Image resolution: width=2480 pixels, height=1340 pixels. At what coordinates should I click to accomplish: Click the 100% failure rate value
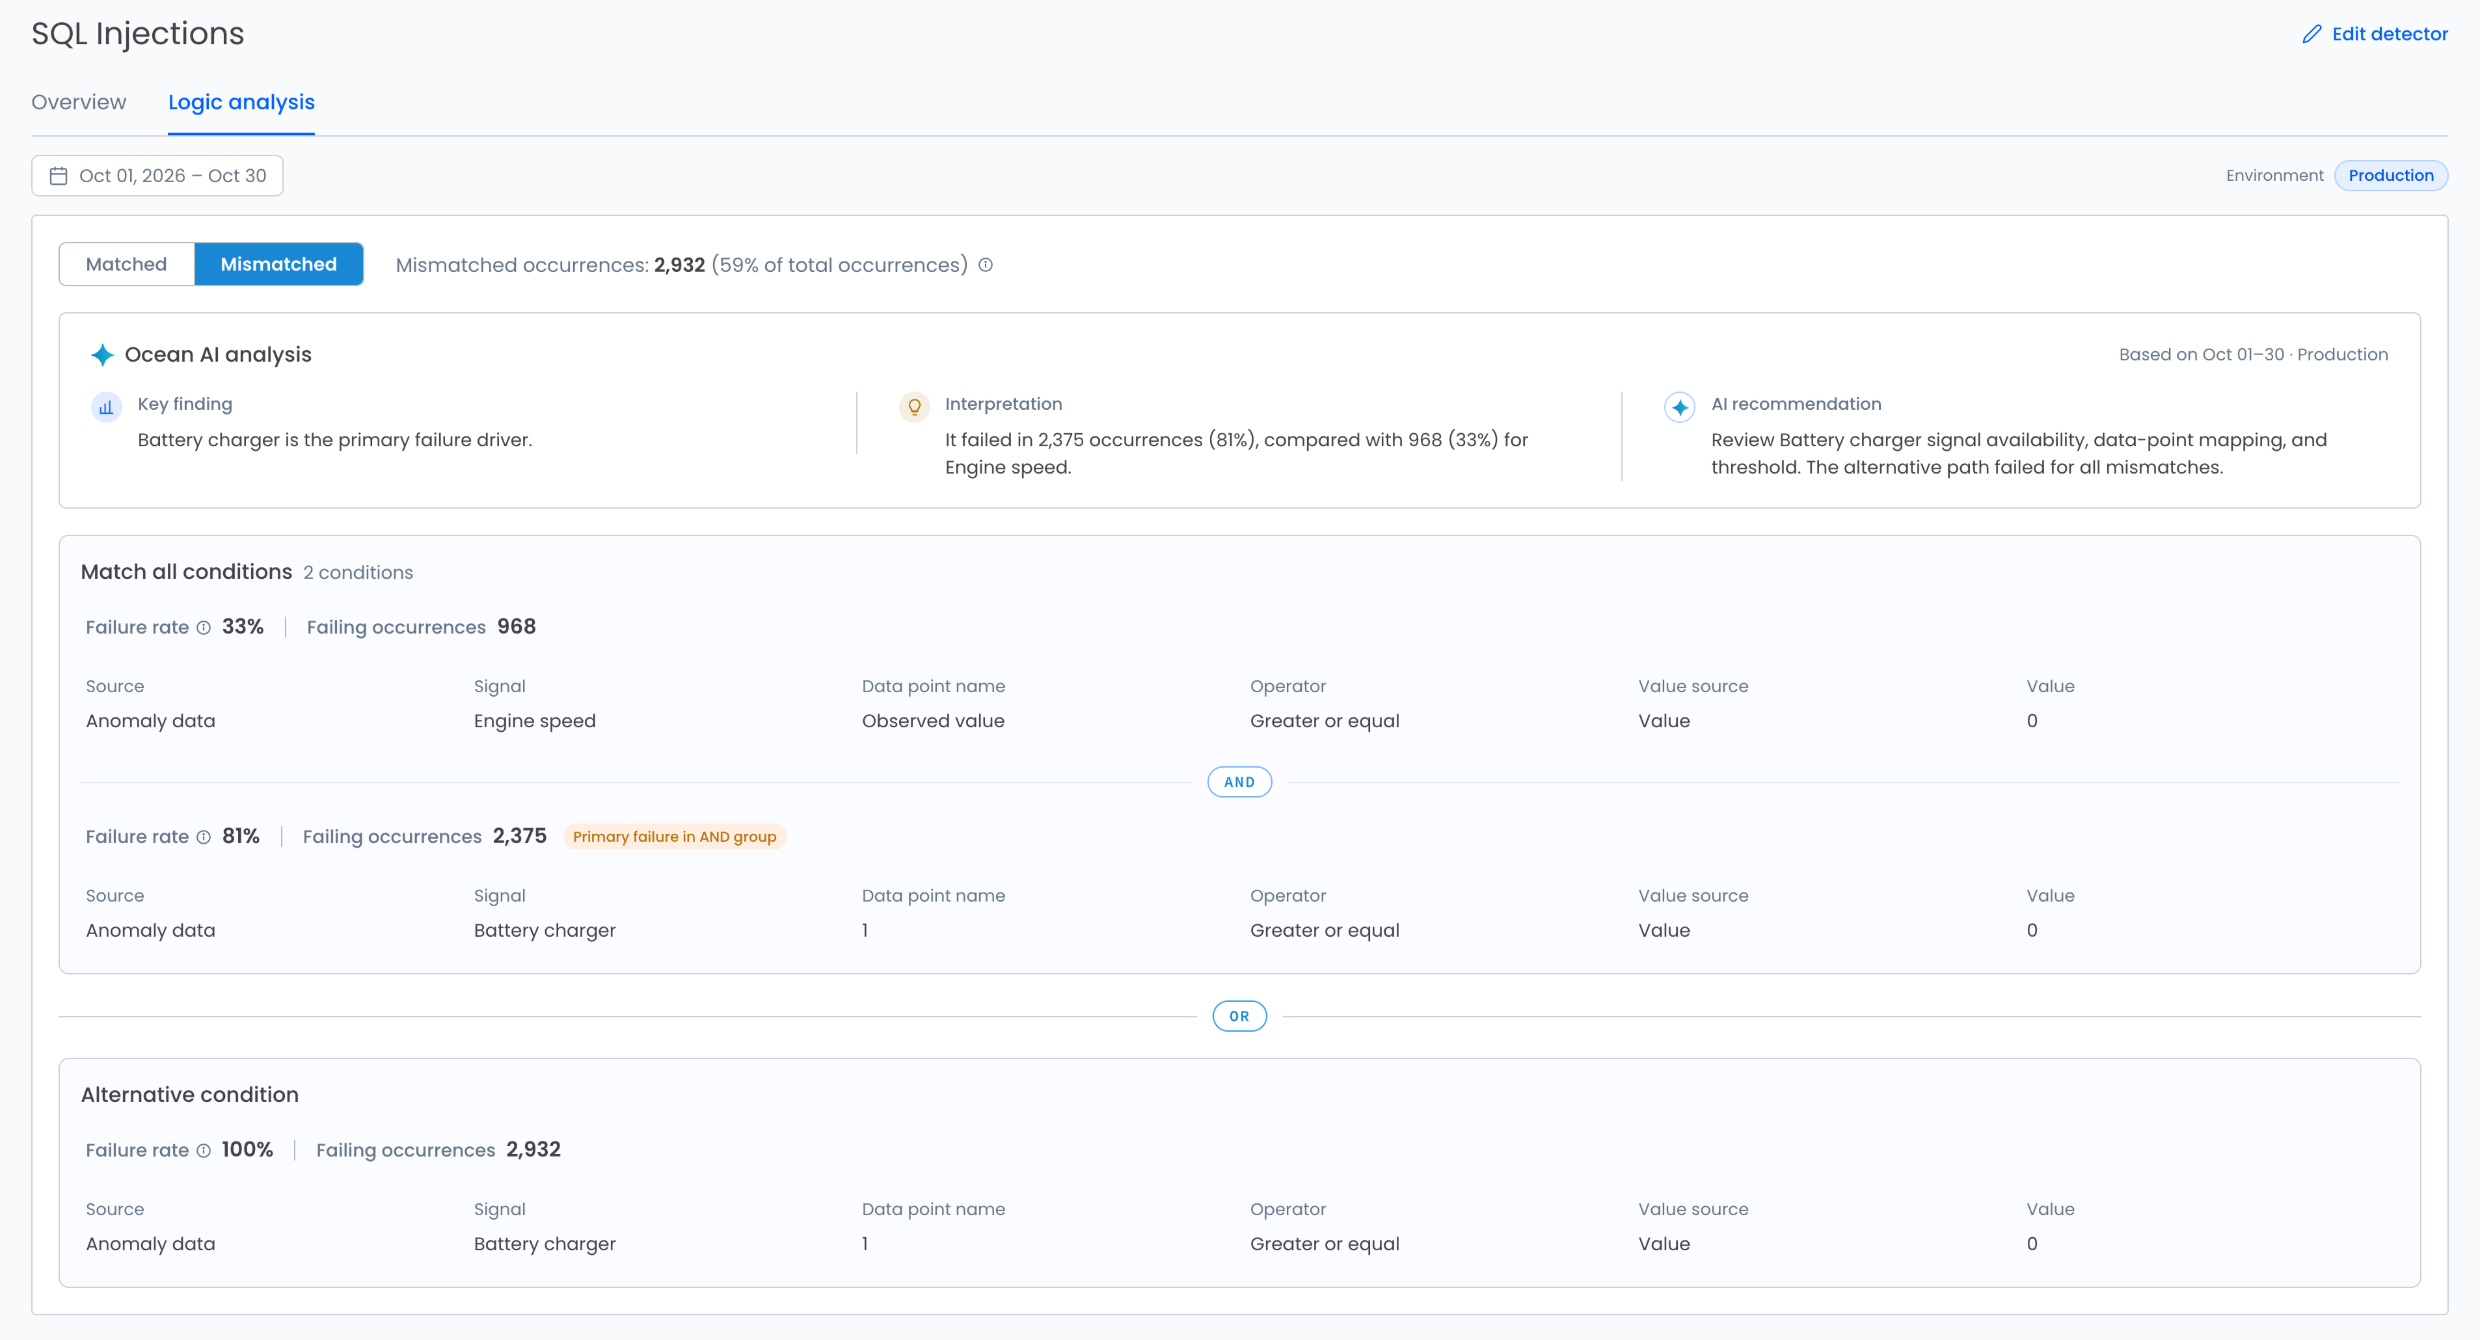click(248, 1150)
